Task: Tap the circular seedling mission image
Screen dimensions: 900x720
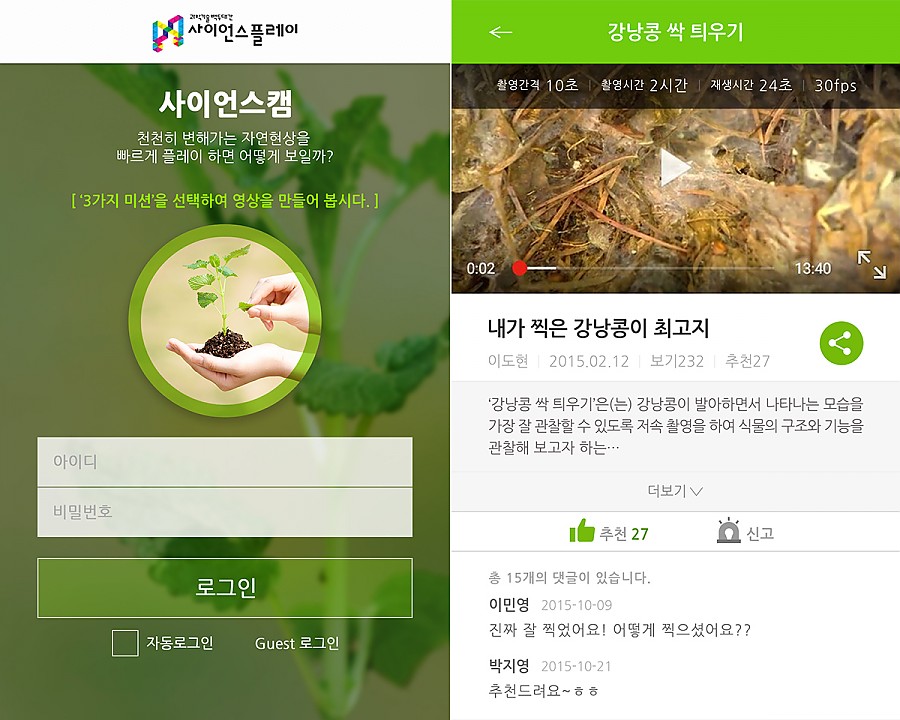Action: tap(224, 321)
